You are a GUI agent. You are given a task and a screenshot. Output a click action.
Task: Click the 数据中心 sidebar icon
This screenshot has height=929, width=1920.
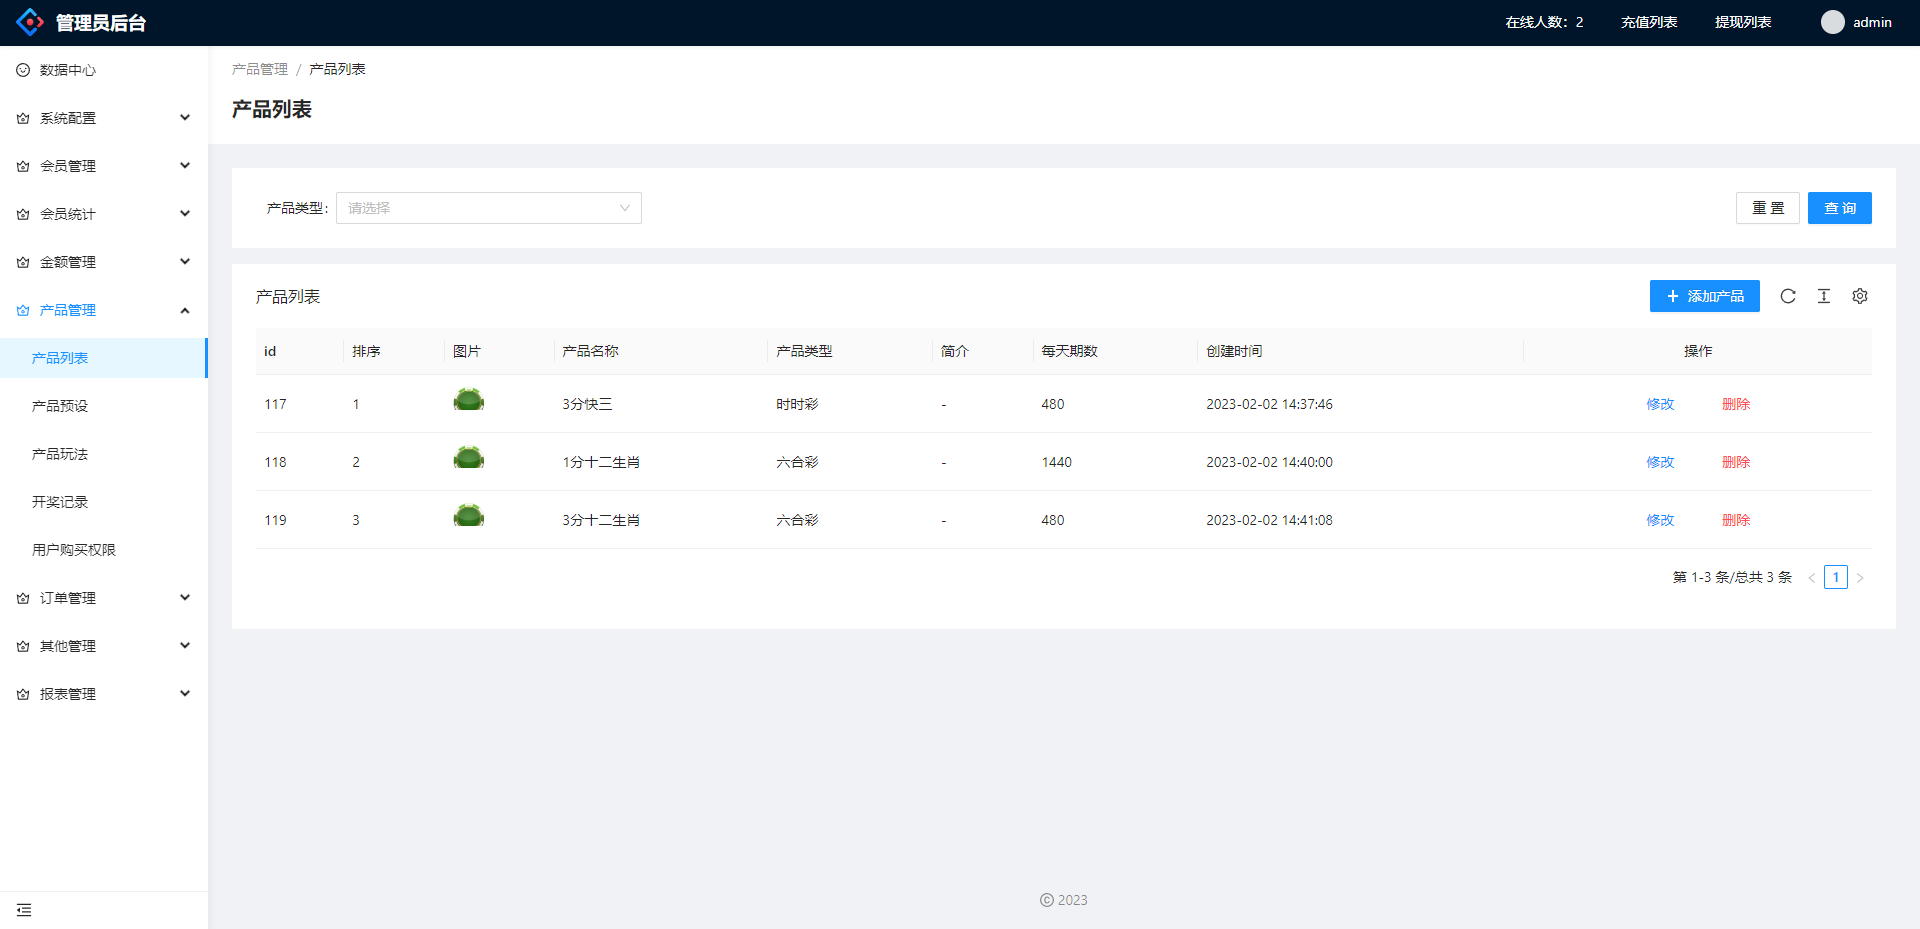coord(23,70)
